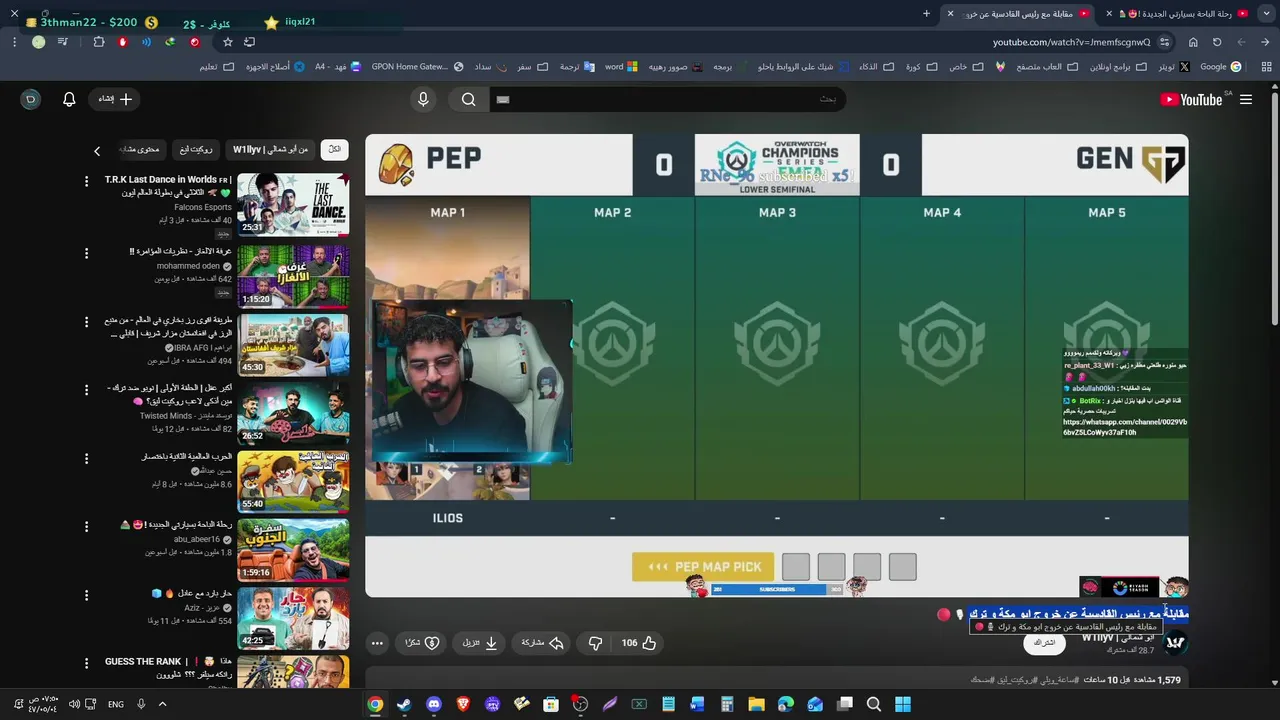1280x720 pixels.
Task: Open Chrome from the taskbar
Action: pyautogui.click(x=375, y=704)
